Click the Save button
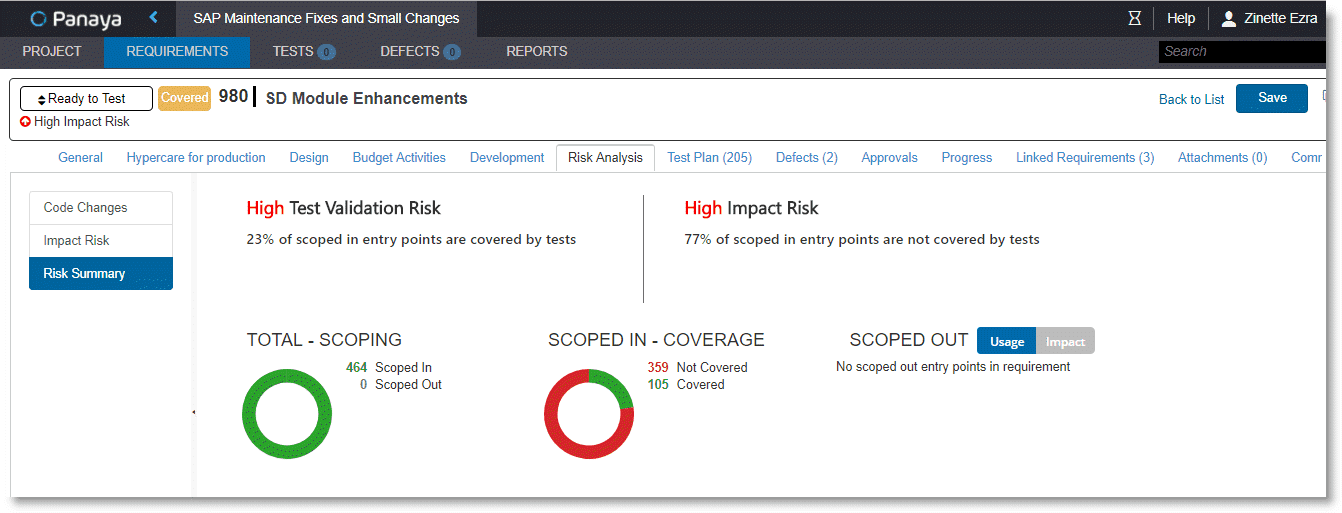 pos(1272,98)
